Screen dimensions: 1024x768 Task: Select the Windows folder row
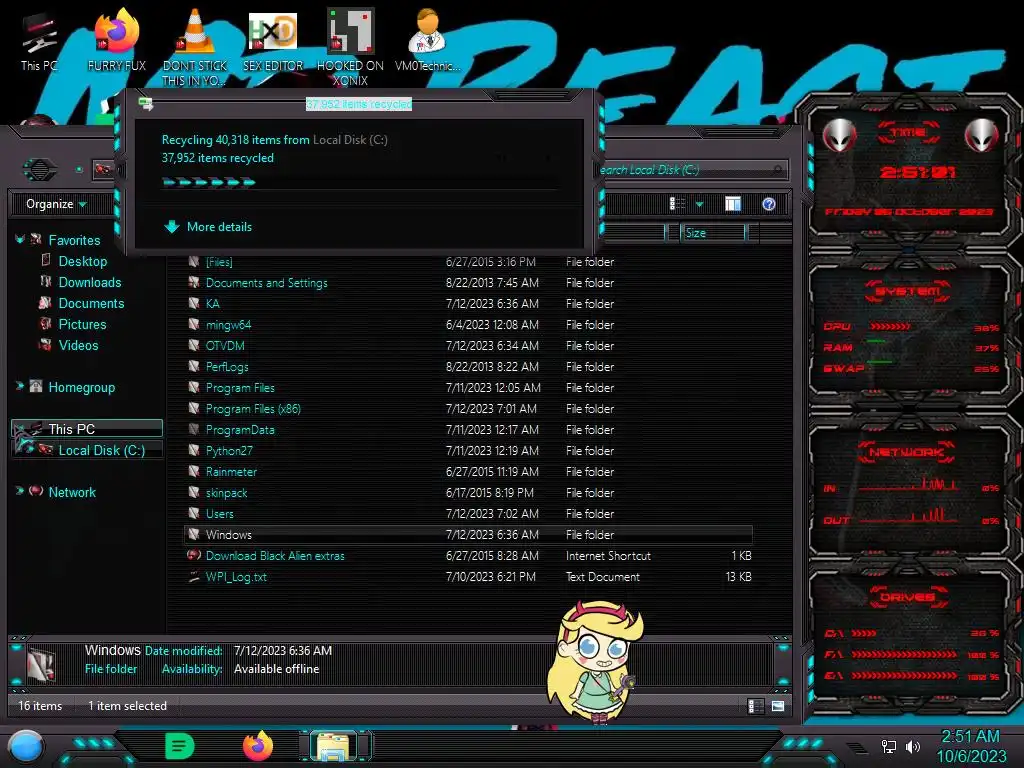coord(468,534)
